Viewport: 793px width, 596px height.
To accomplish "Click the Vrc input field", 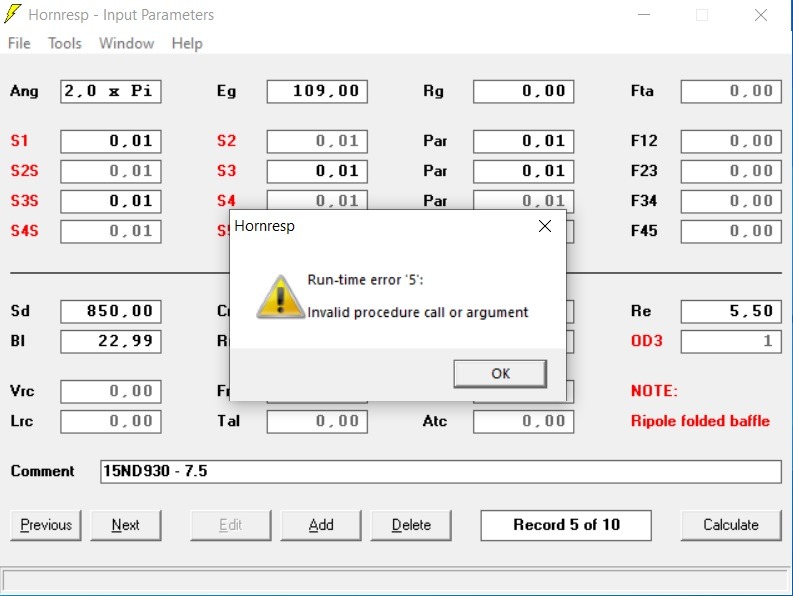I will pos(111,392).
